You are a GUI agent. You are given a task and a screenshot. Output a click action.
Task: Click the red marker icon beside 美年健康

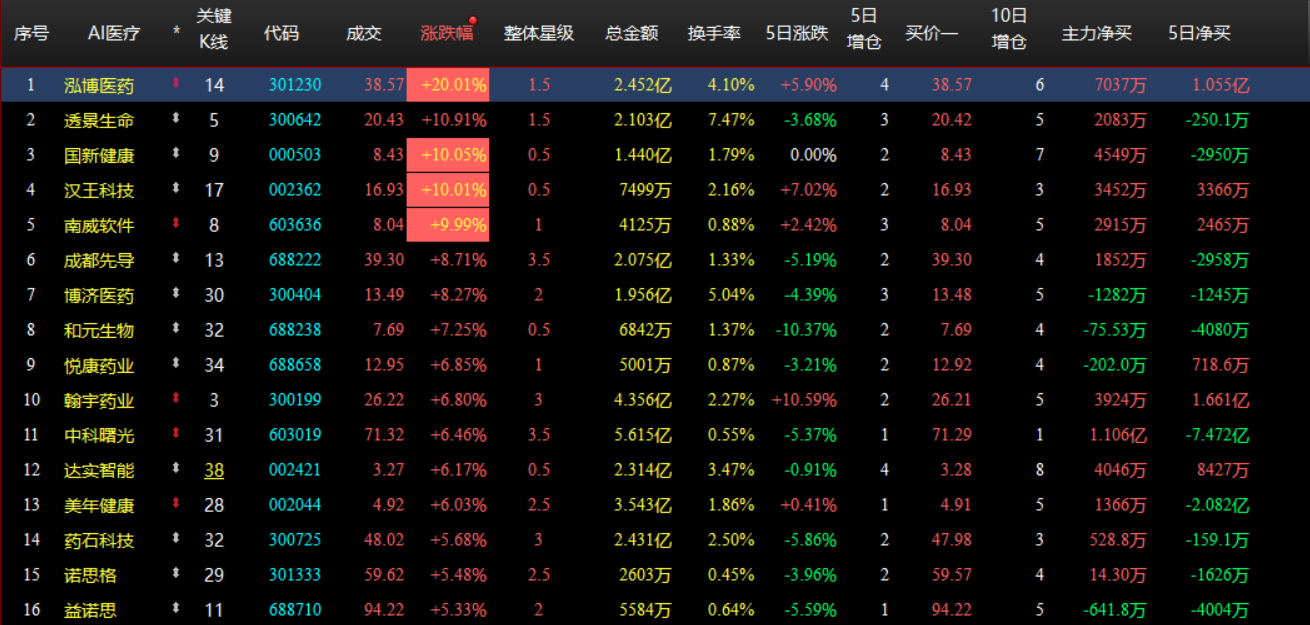[x=176, y=504]
